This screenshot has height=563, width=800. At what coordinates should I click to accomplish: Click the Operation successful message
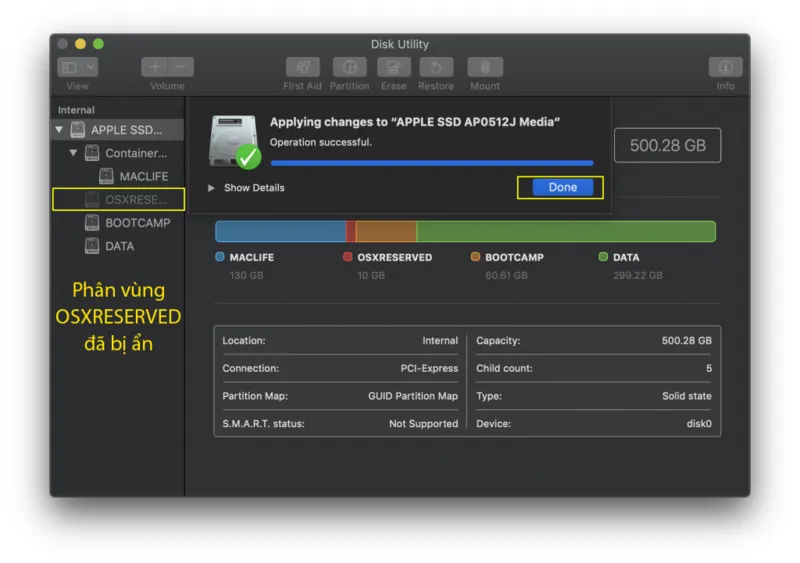tap(320, 142)
